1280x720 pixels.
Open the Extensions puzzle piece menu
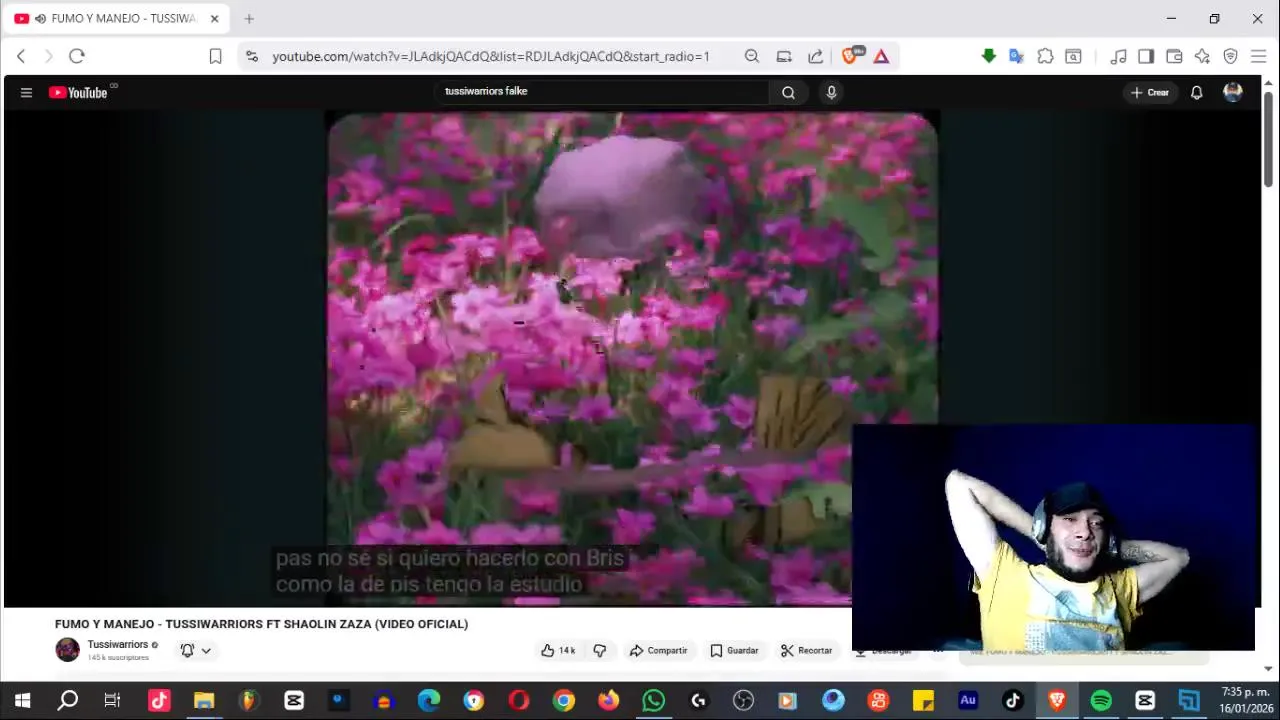click(x=1045, y=57)
